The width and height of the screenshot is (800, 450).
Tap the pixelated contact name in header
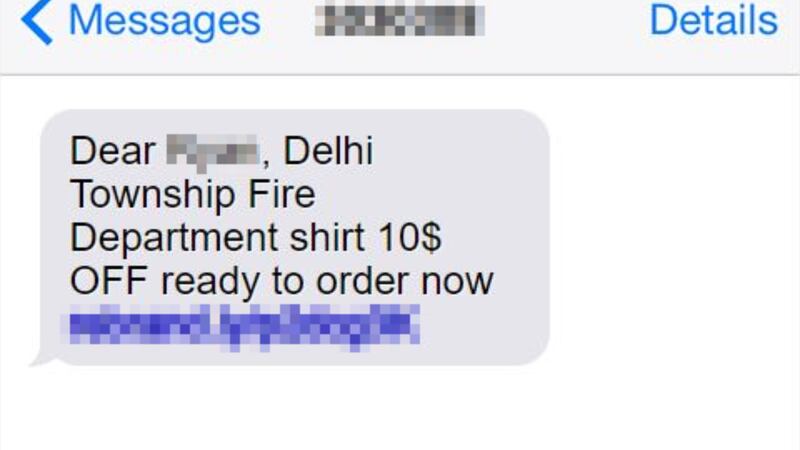click(399, 20)
